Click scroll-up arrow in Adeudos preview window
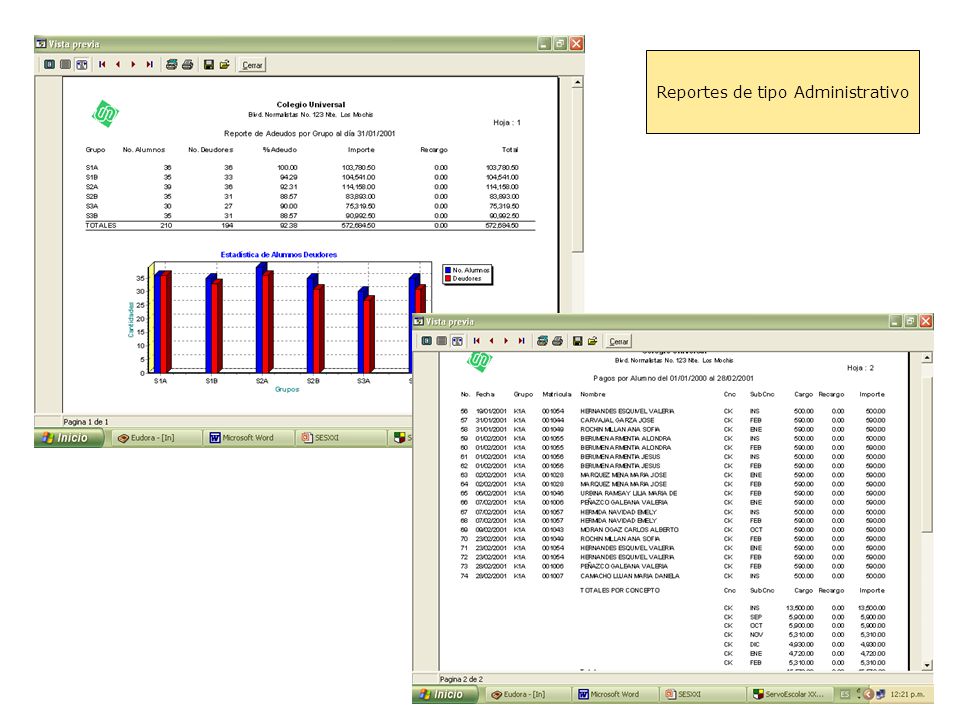960x720 pixels. point(577,82)
